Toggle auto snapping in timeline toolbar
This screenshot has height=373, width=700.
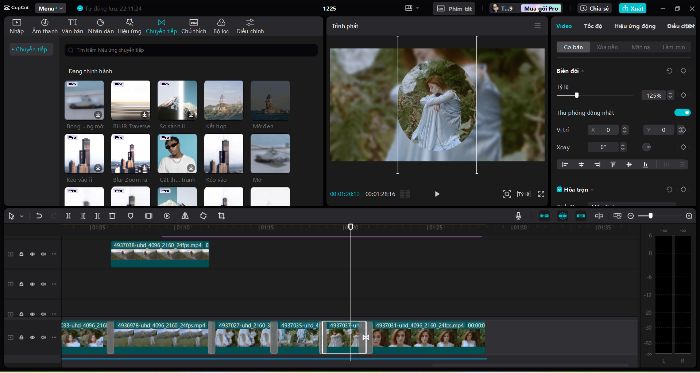click(562, 216)
